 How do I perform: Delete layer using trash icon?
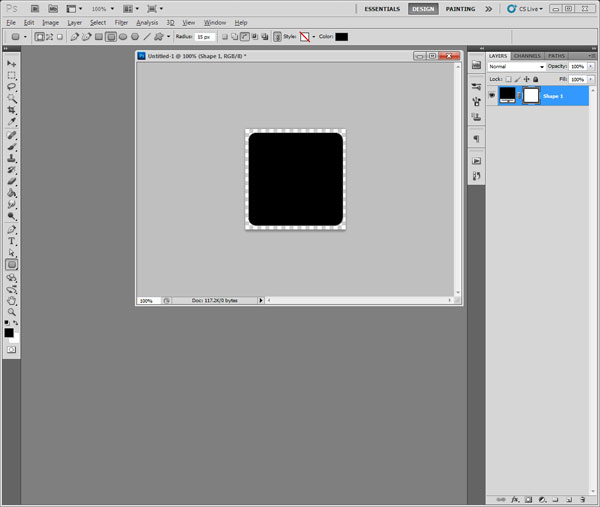point(582,499)
